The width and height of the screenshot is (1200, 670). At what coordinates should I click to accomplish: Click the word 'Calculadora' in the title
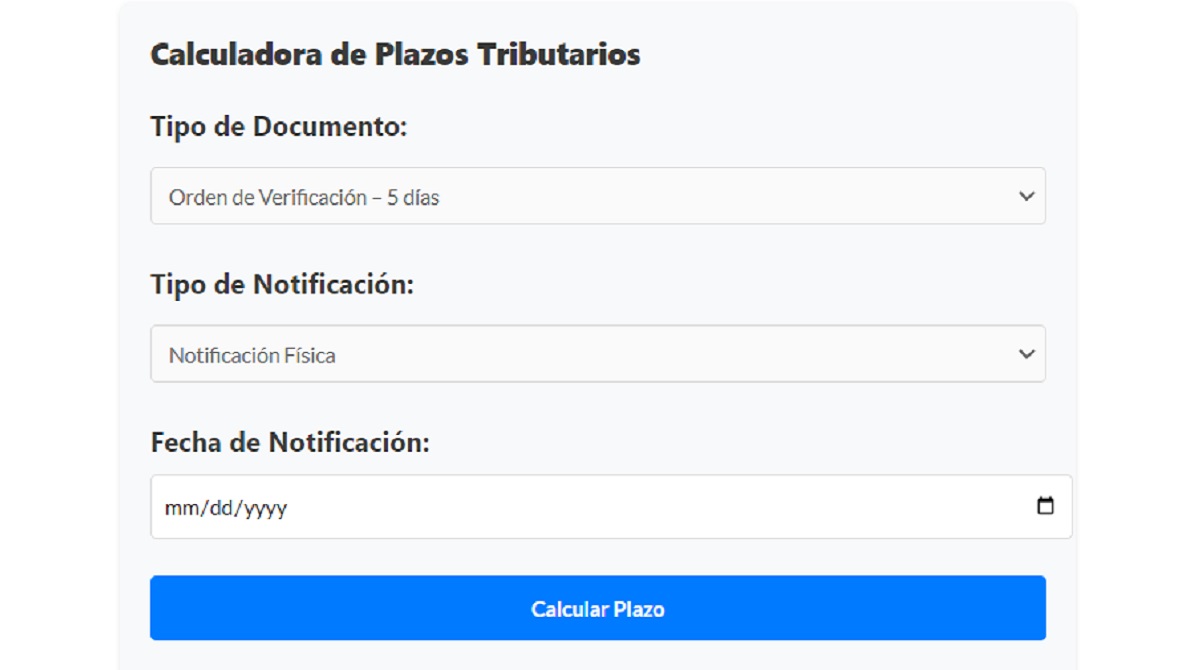(x=236, y=54)
